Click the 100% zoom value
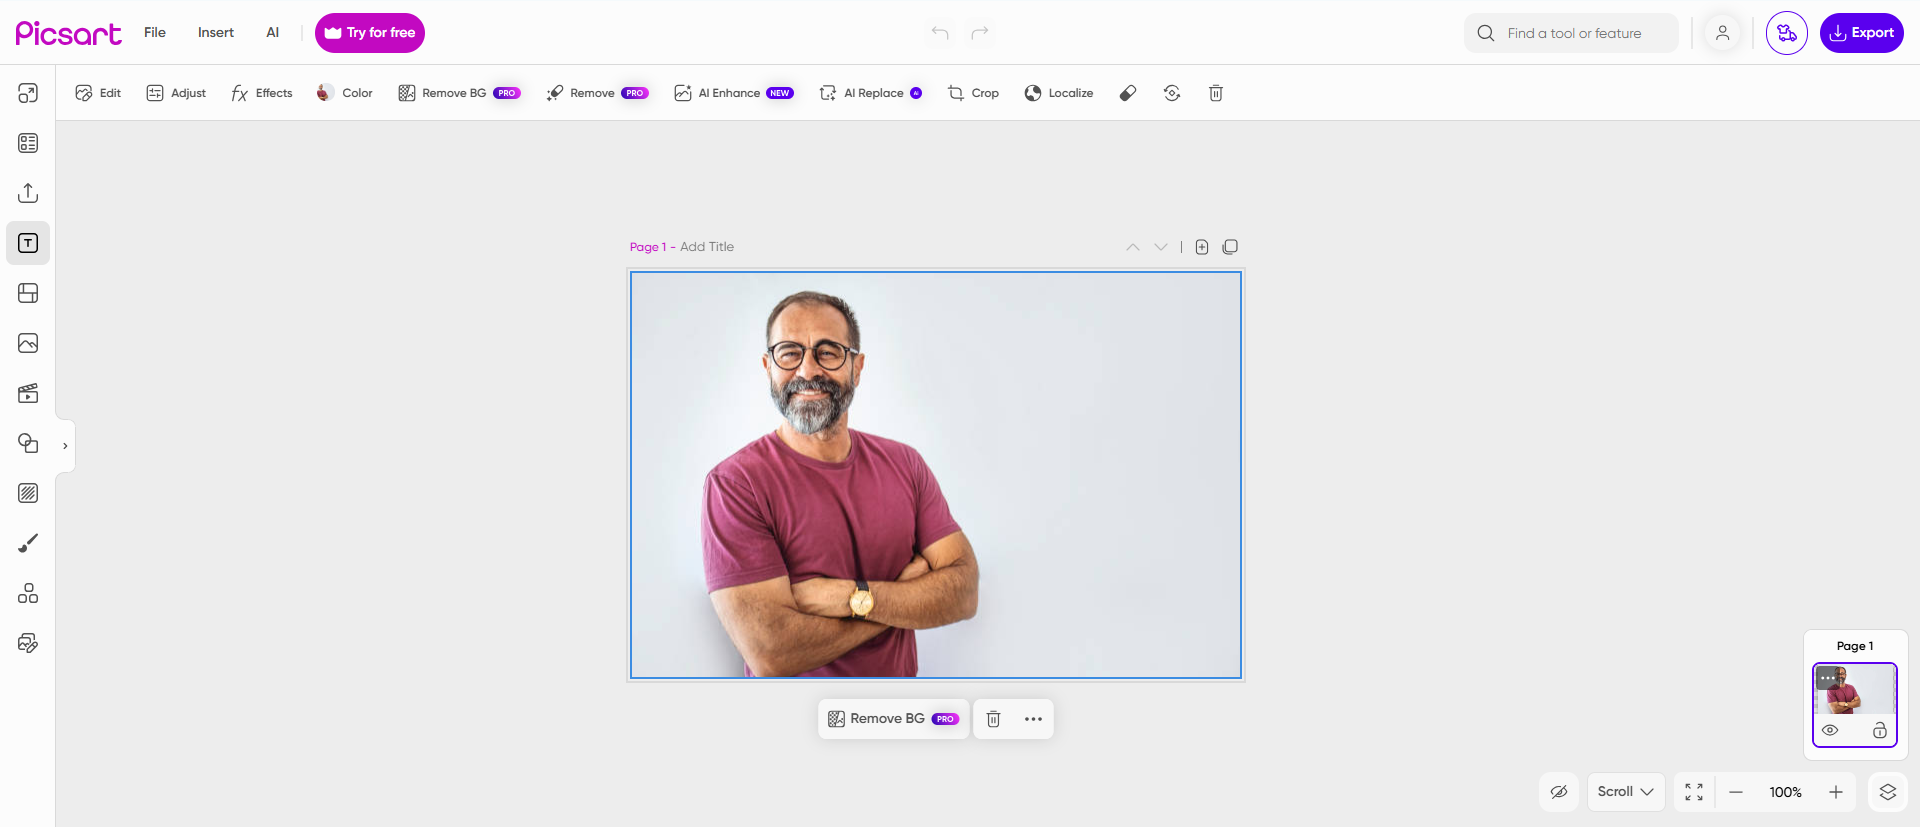1920x827 pixels. tap(1786, 792)
